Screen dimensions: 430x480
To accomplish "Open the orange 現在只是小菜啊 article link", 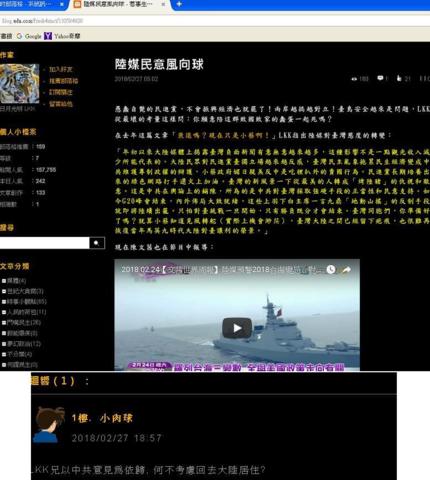I will [223, 135].
